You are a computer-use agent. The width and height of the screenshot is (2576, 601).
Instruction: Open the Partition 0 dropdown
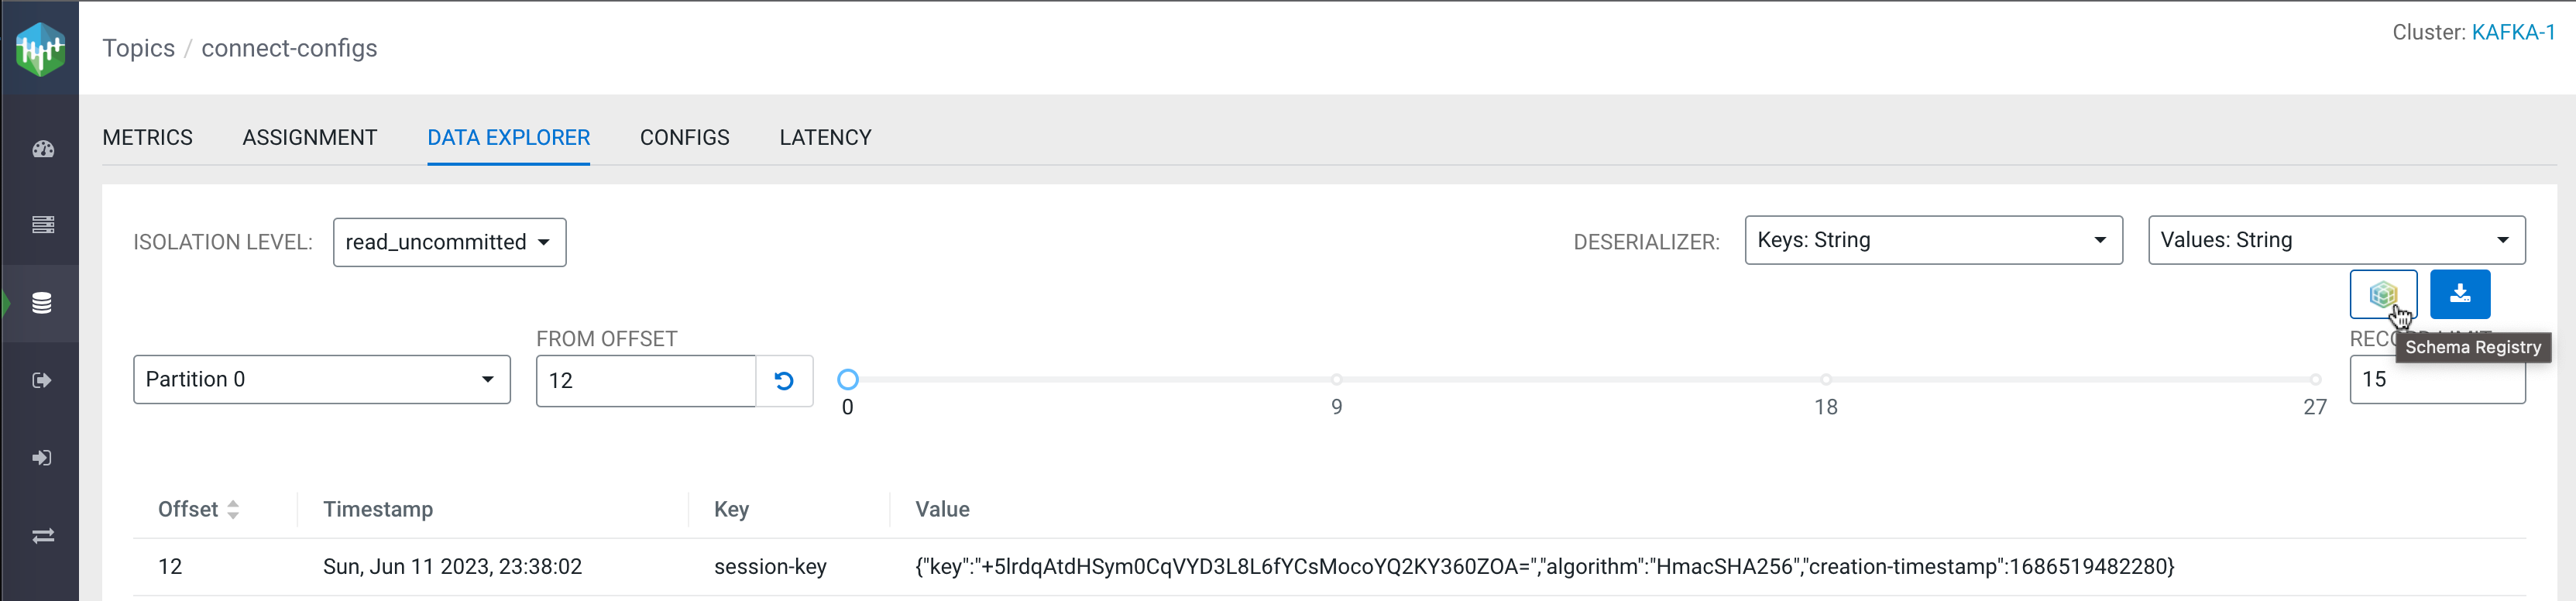pos(321,379)
